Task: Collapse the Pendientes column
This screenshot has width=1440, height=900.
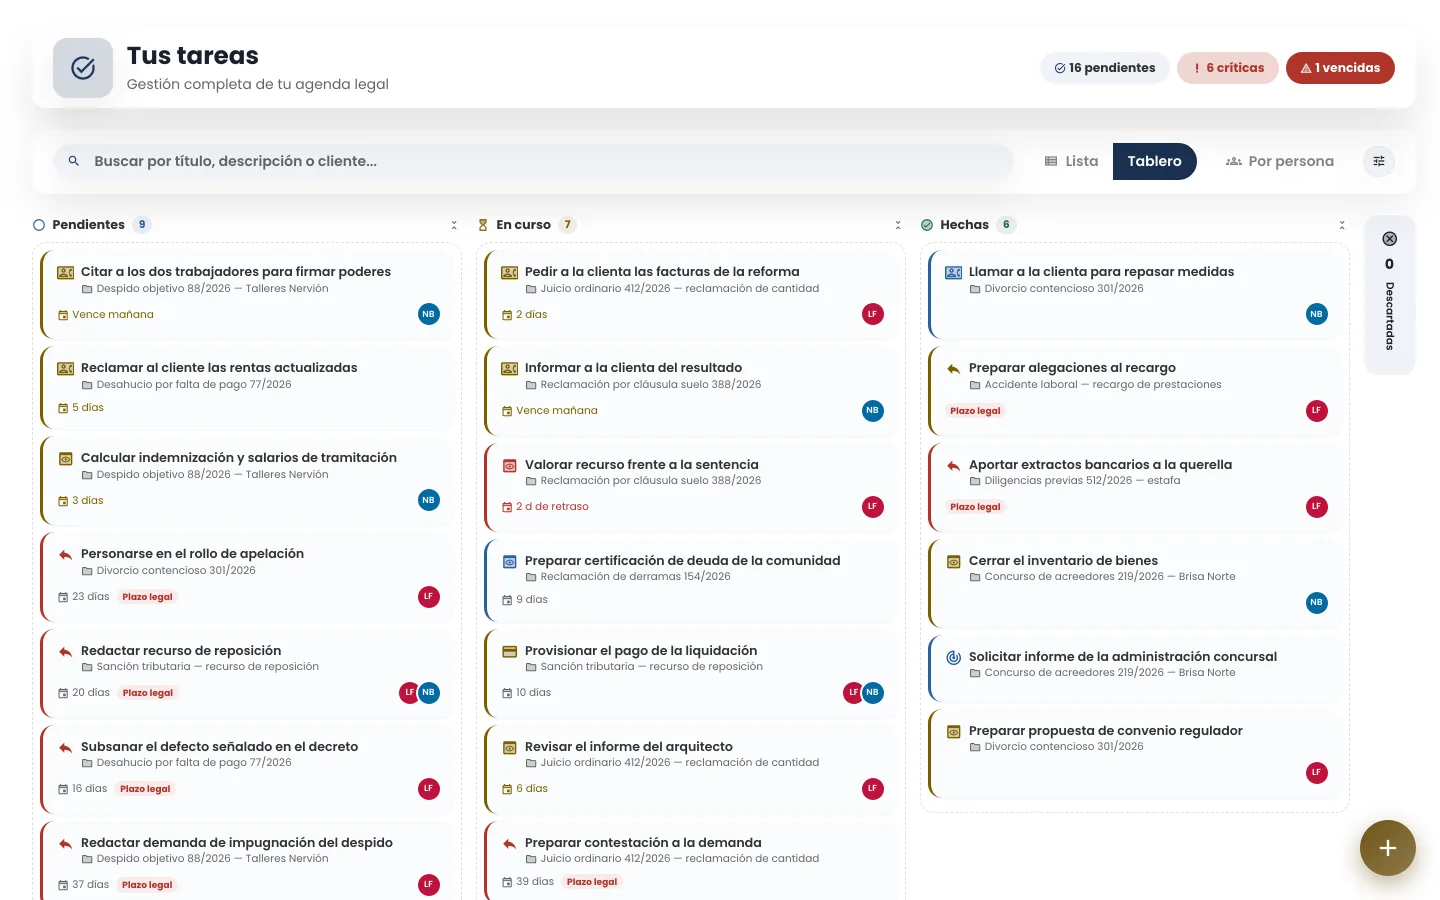Action: [454, 225]
